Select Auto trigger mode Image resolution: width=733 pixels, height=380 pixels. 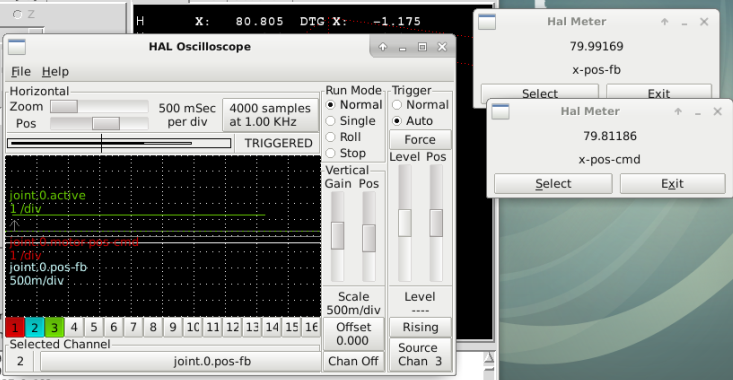coord(412,121)
